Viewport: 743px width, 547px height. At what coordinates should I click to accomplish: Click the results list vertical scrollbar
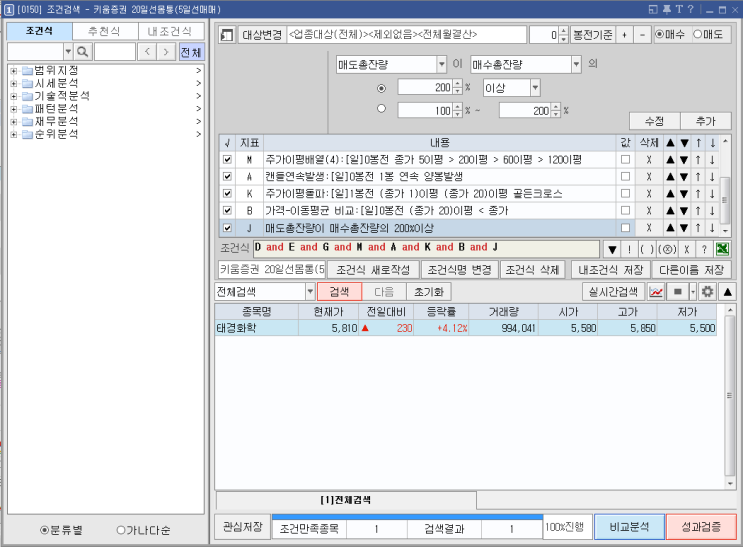(x=730, y=396)
